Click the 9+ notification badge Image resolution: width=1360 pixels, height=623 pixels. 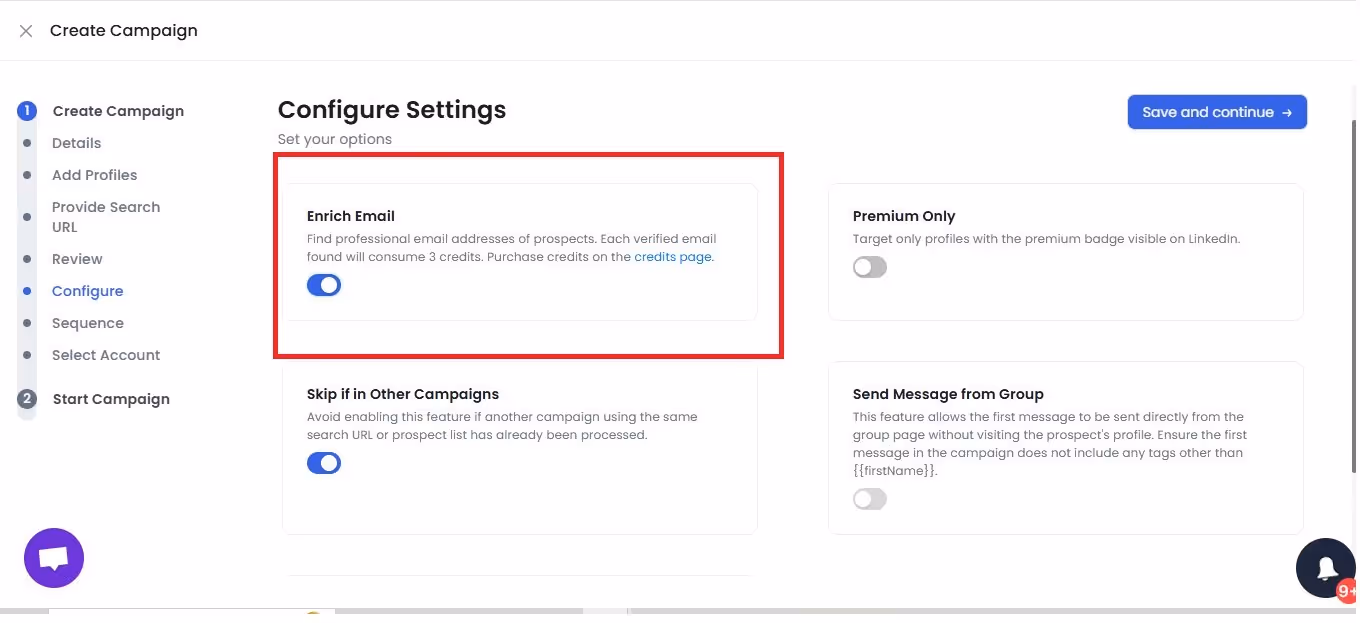1346,590
